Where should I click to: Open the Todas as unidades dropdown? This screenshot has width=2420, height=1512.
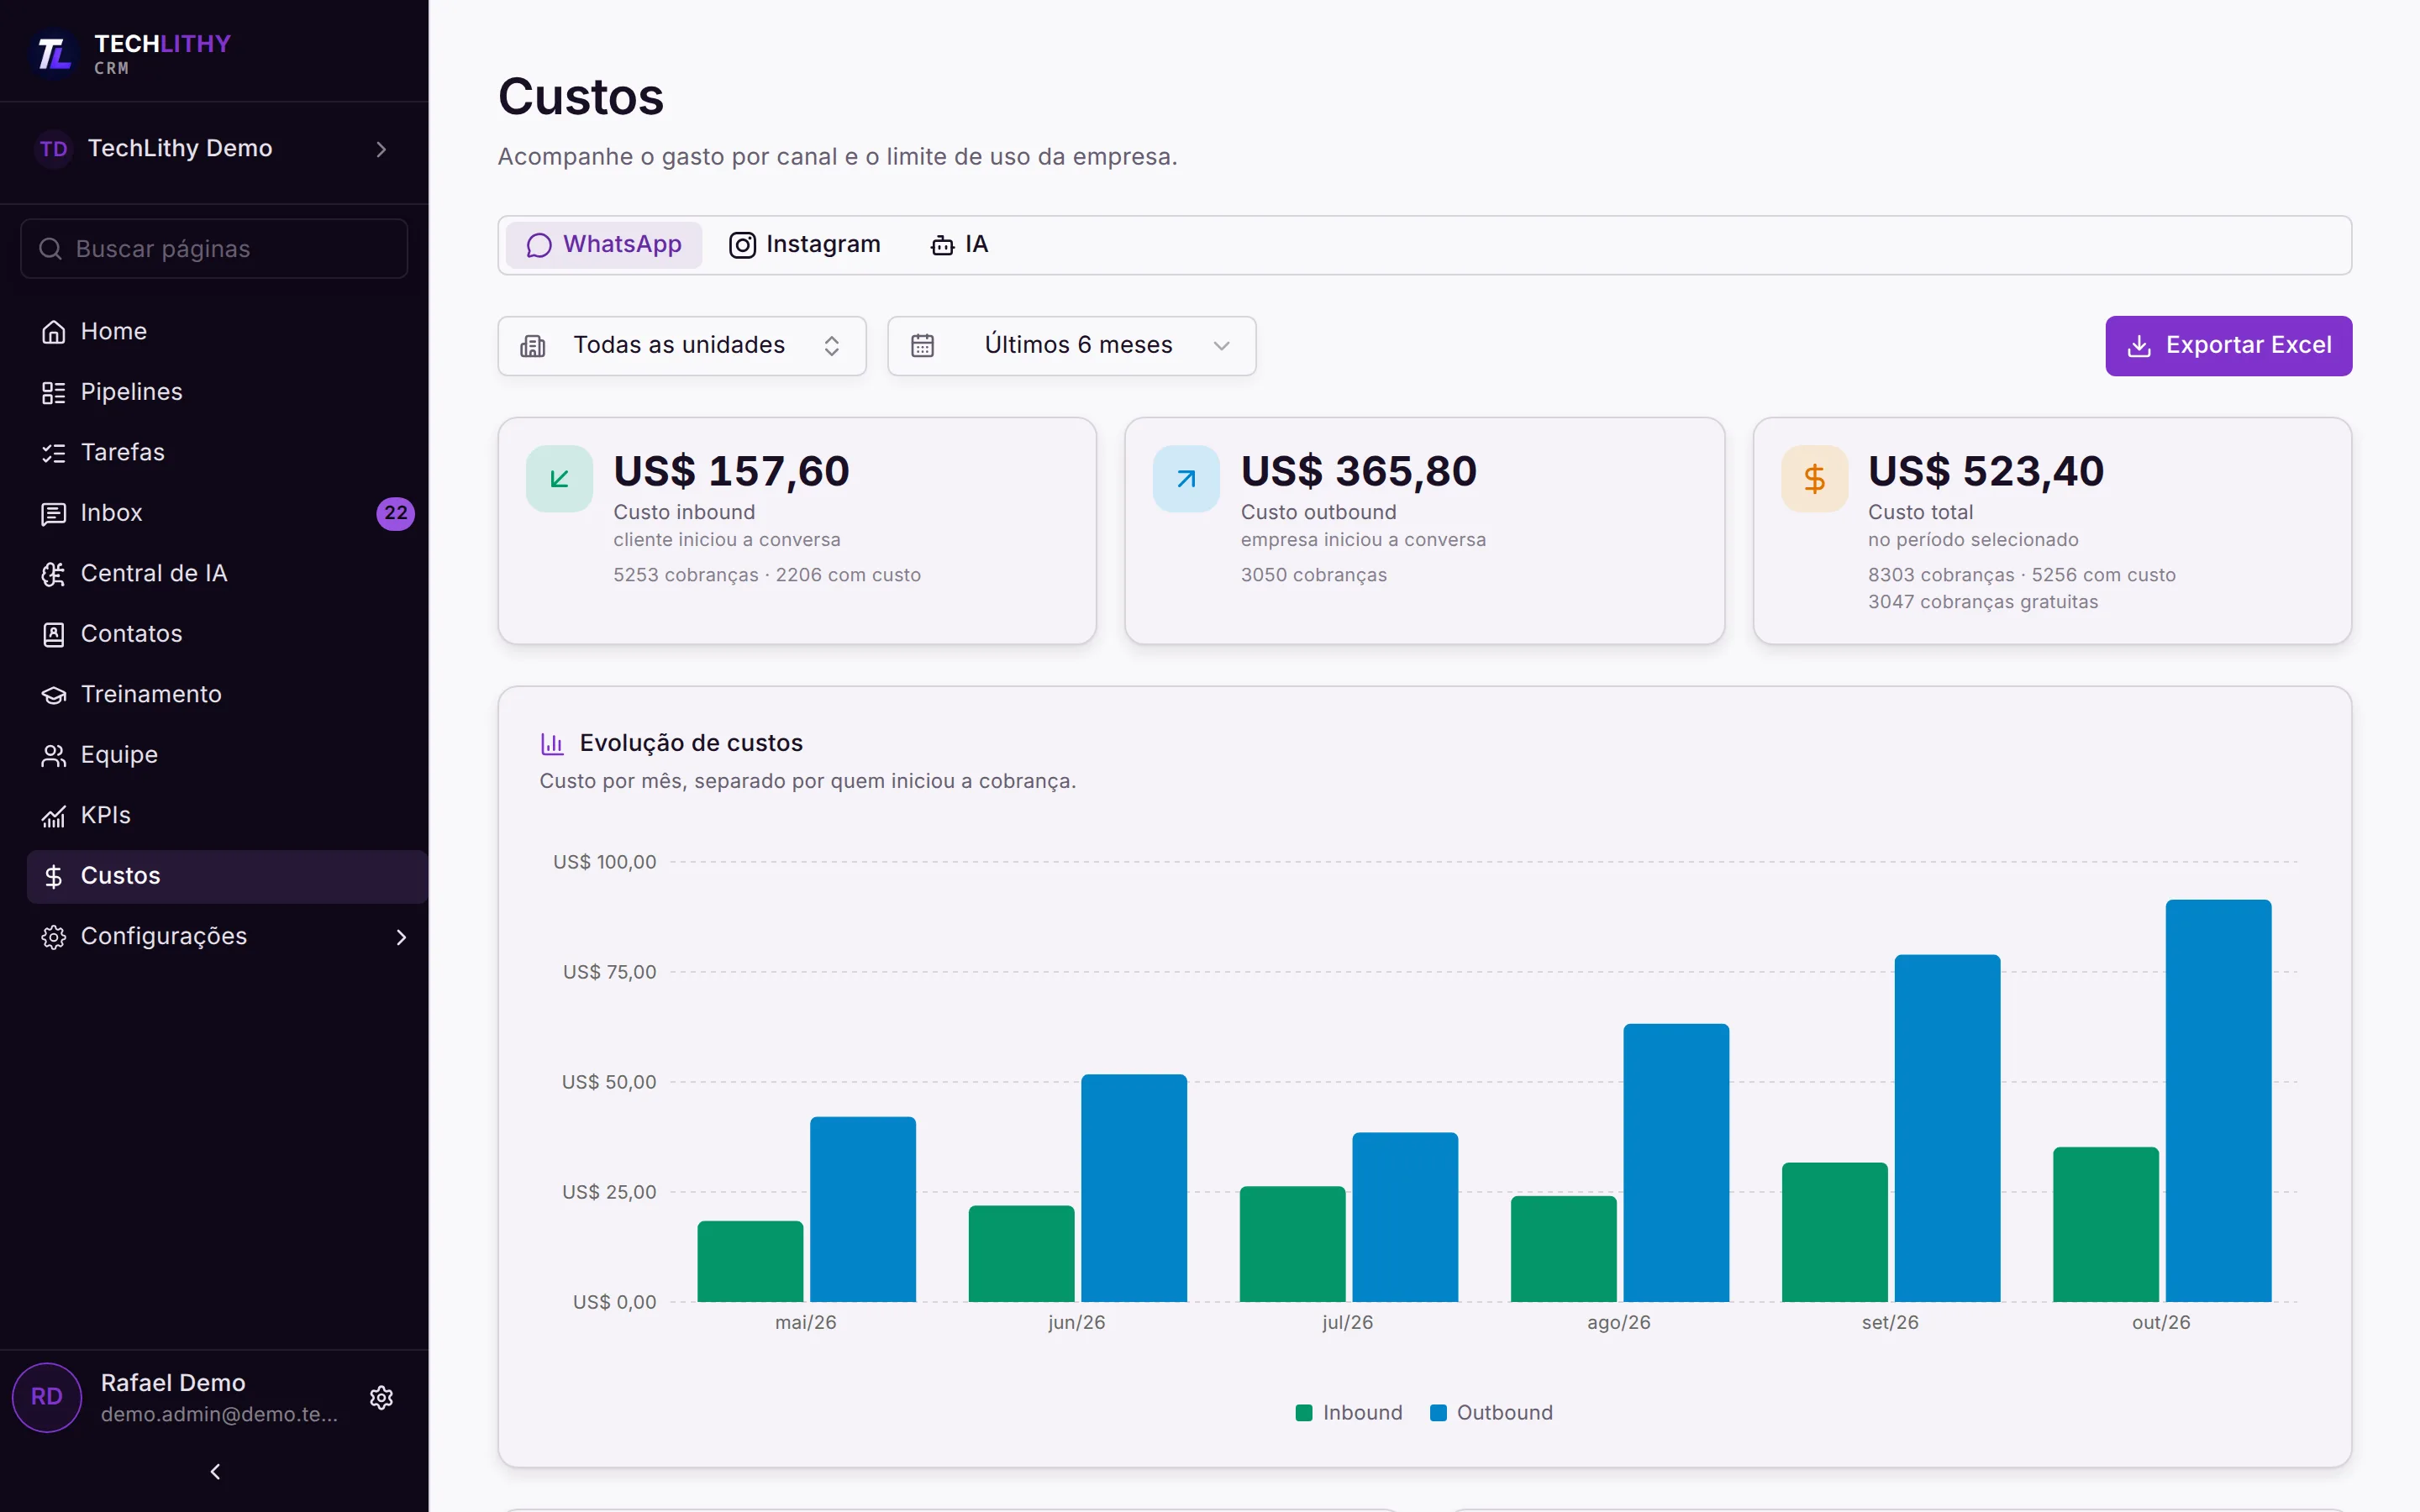tap(682, 346)
